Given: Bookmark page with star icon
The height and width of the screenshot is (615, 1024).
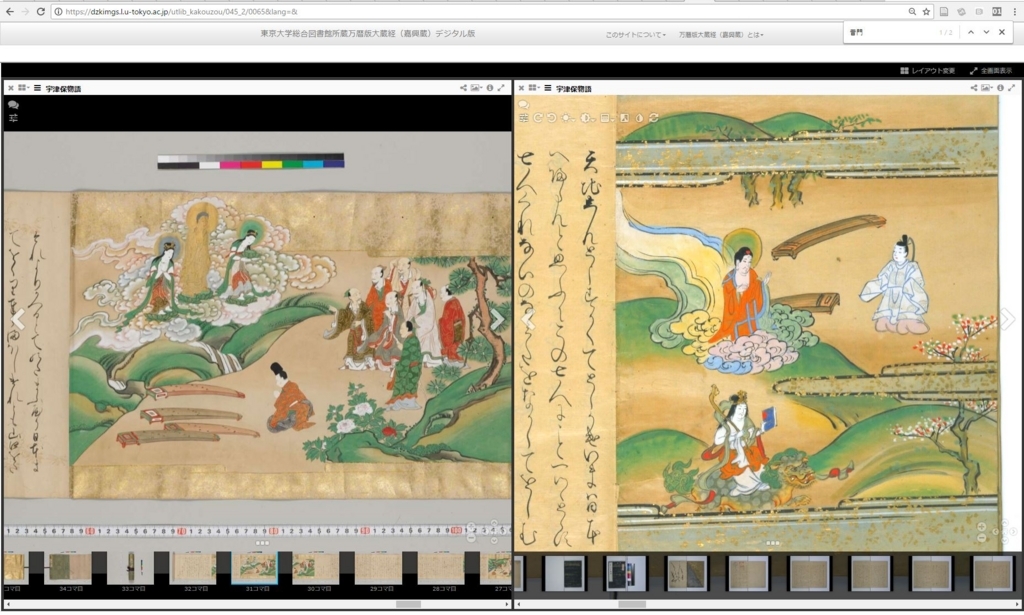Looking at the screenshot, I should point(926,12).
